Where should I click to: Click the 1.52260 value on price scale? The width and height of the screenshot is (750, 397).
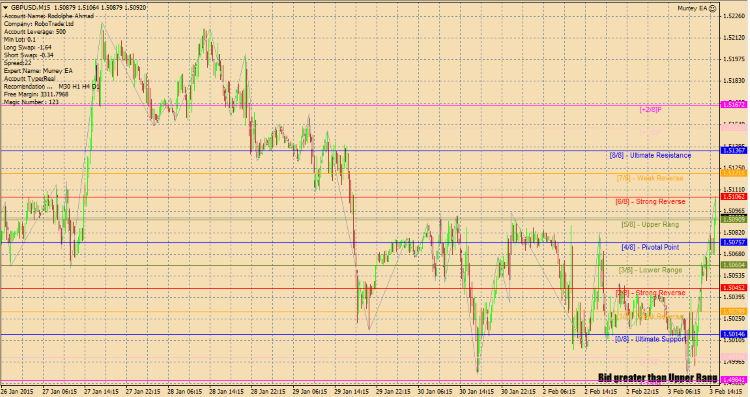point(735,16)
